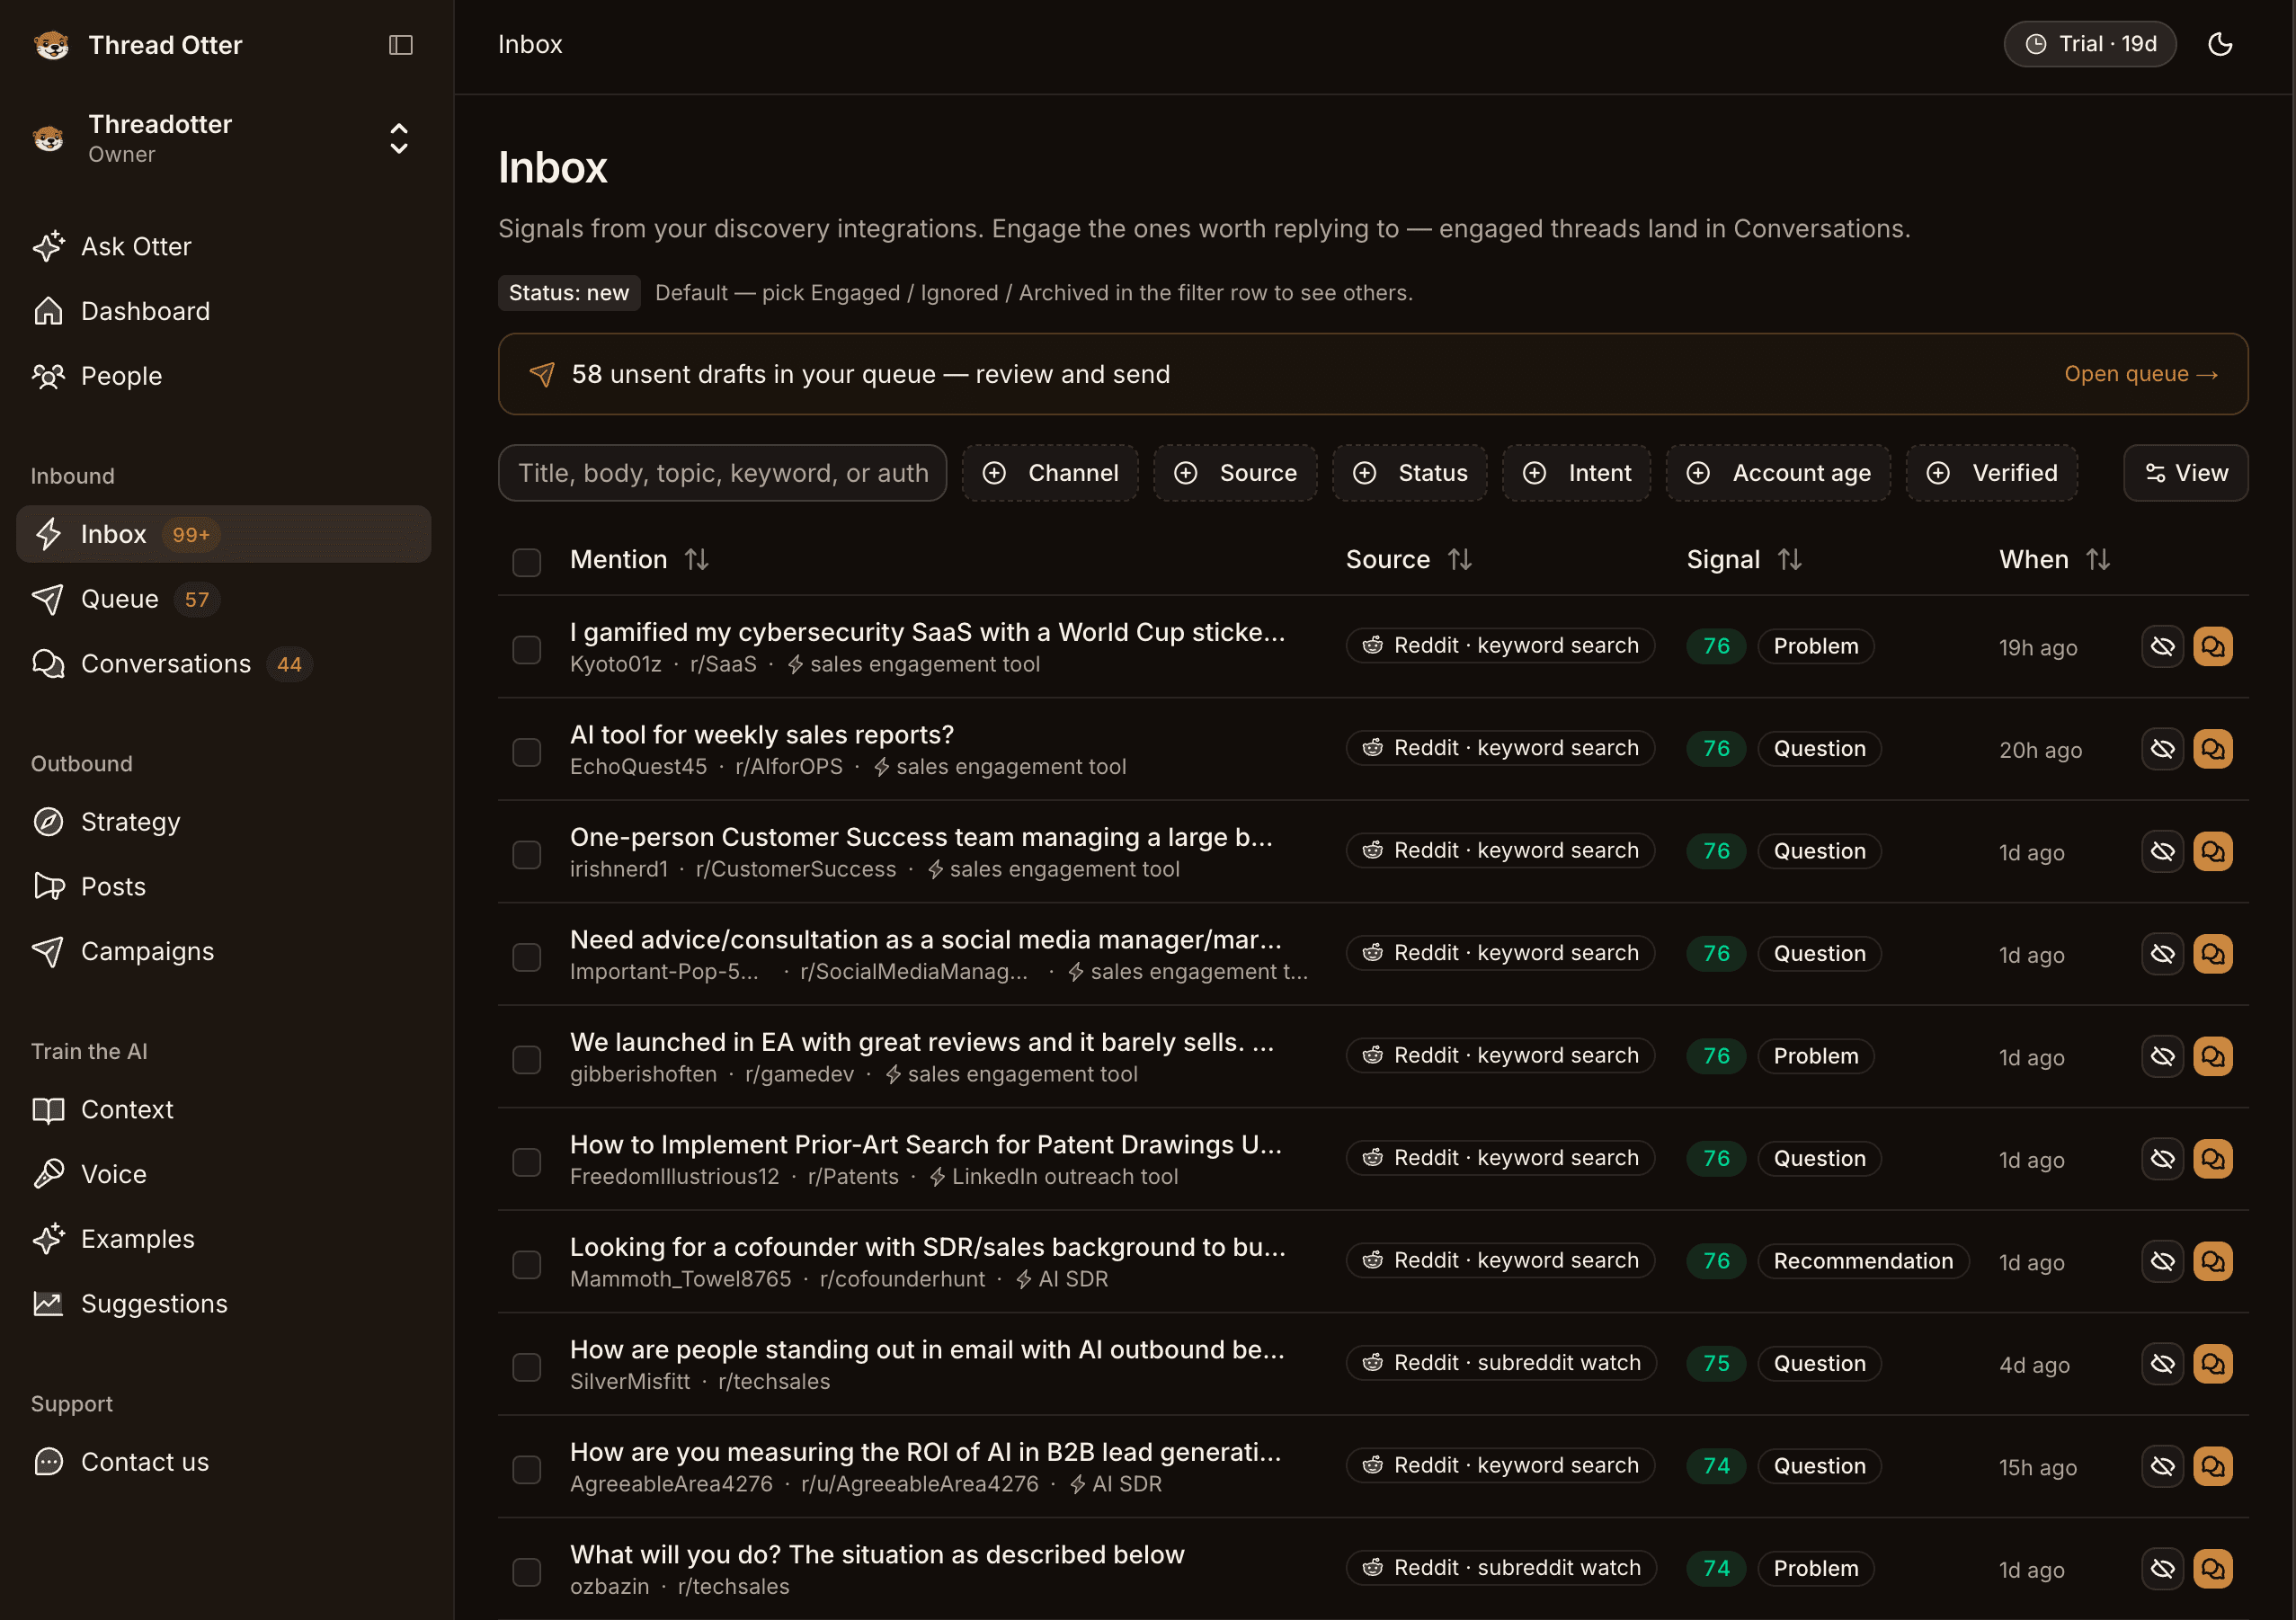This screenshot has height=1620, width=2296.
Task: Open the Suggestions page
Action: pyautogui.click(x=224, y=1304)
